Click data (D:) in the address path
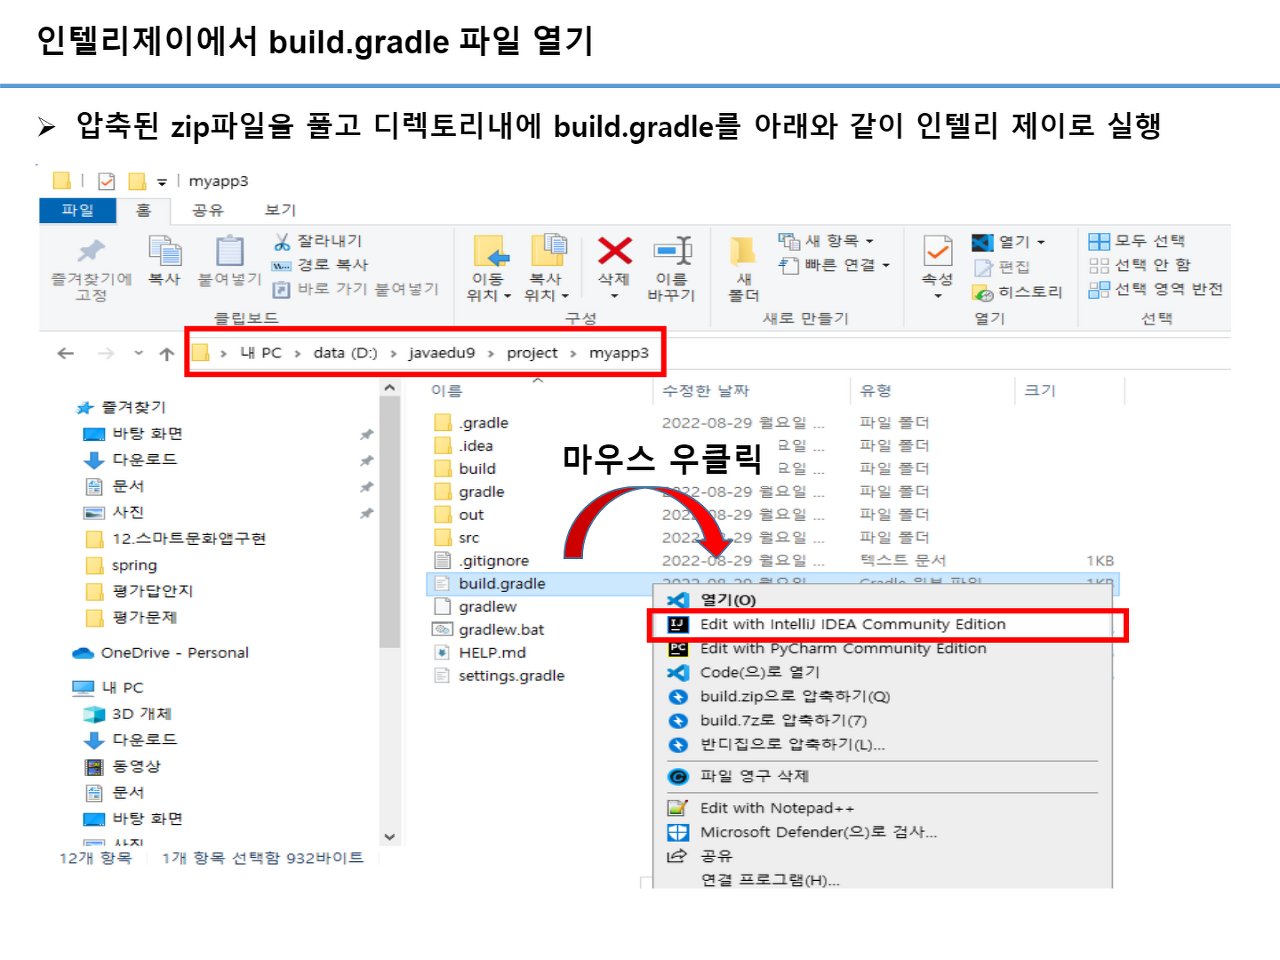 [345, 353]
